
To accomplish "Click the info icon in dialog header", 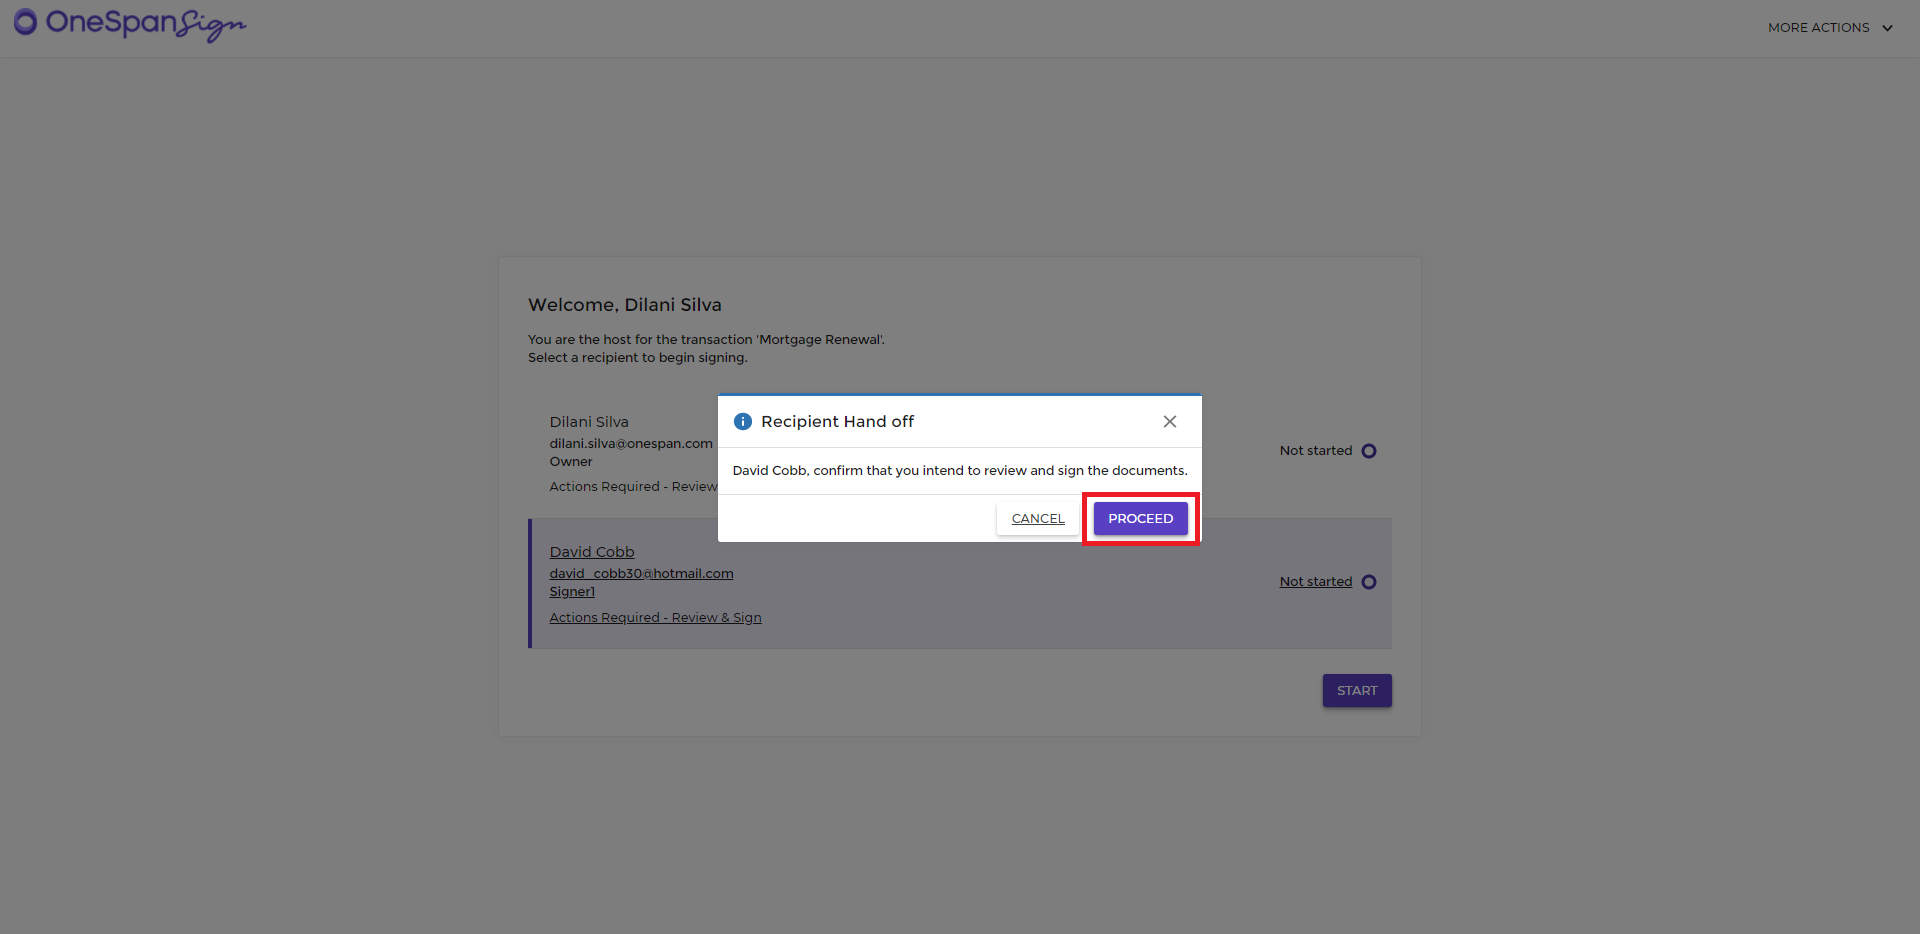I will 743,422.
